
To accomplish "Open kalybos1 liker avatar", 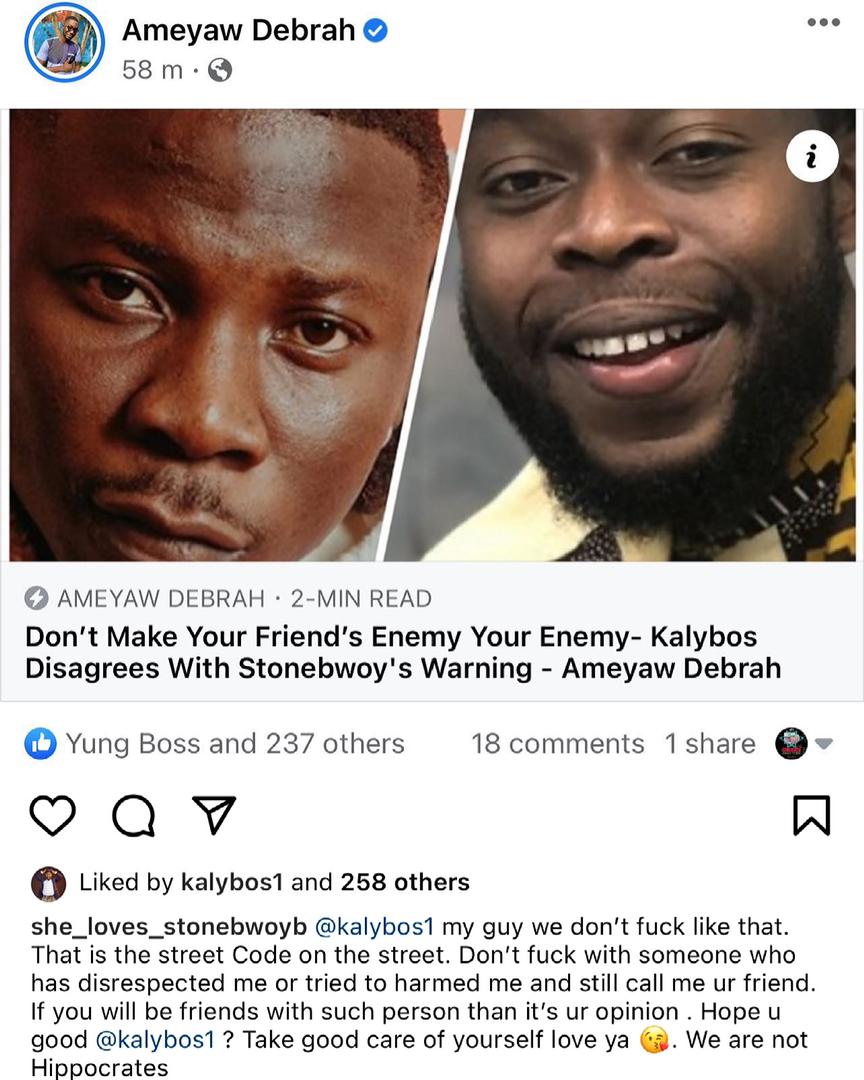I will tap(48, 884).
